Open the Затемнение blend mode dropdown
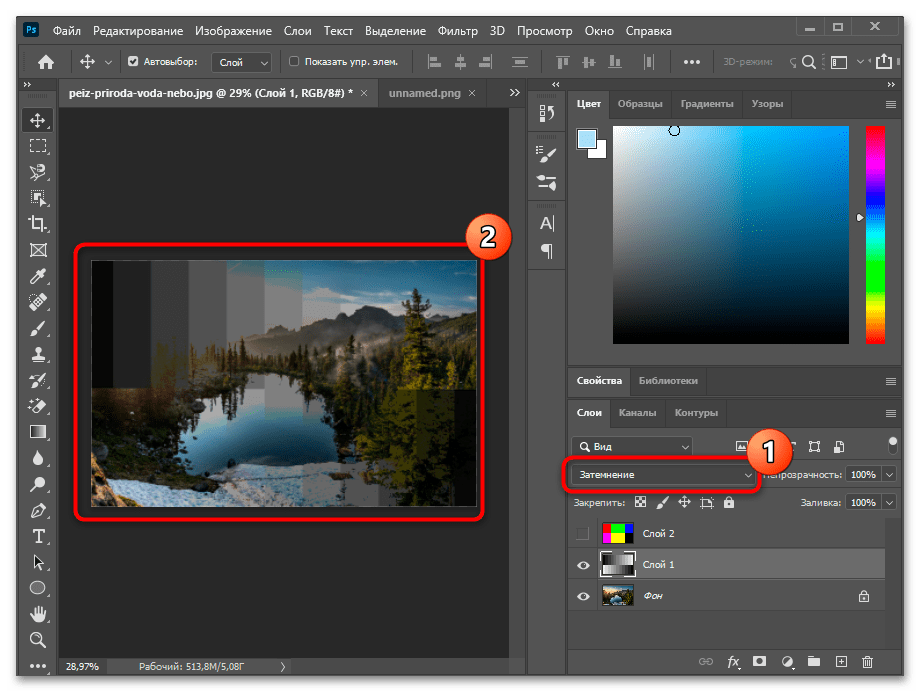 [661, 476]
